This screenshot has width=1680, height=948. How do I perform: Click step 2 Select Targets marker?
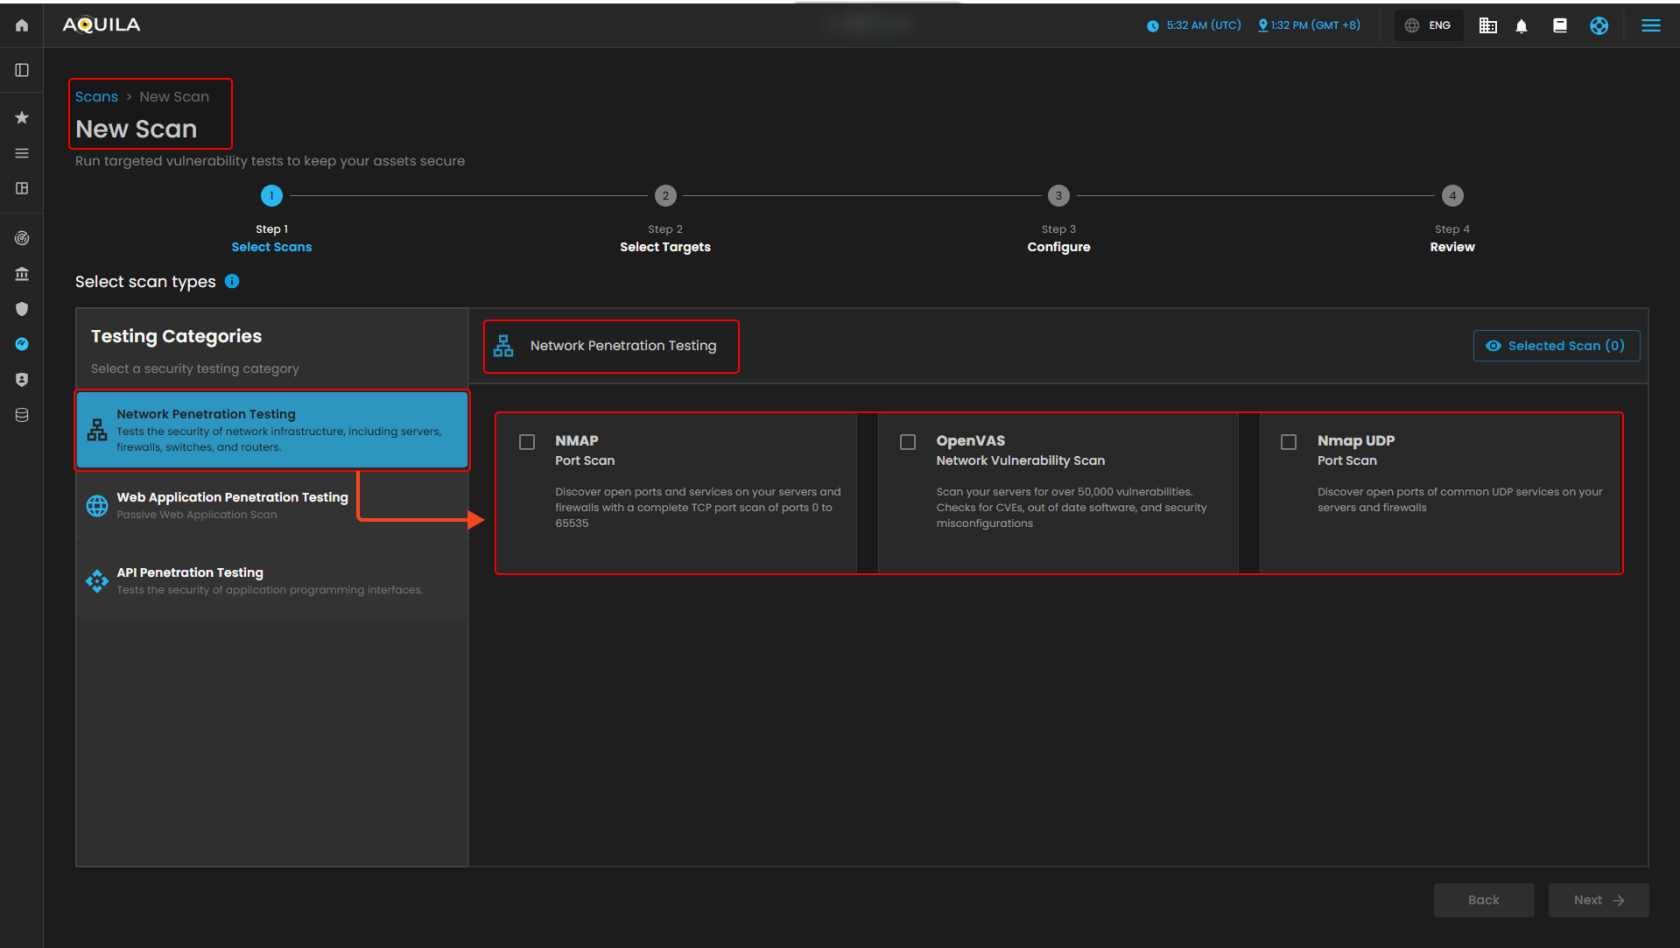665,196
